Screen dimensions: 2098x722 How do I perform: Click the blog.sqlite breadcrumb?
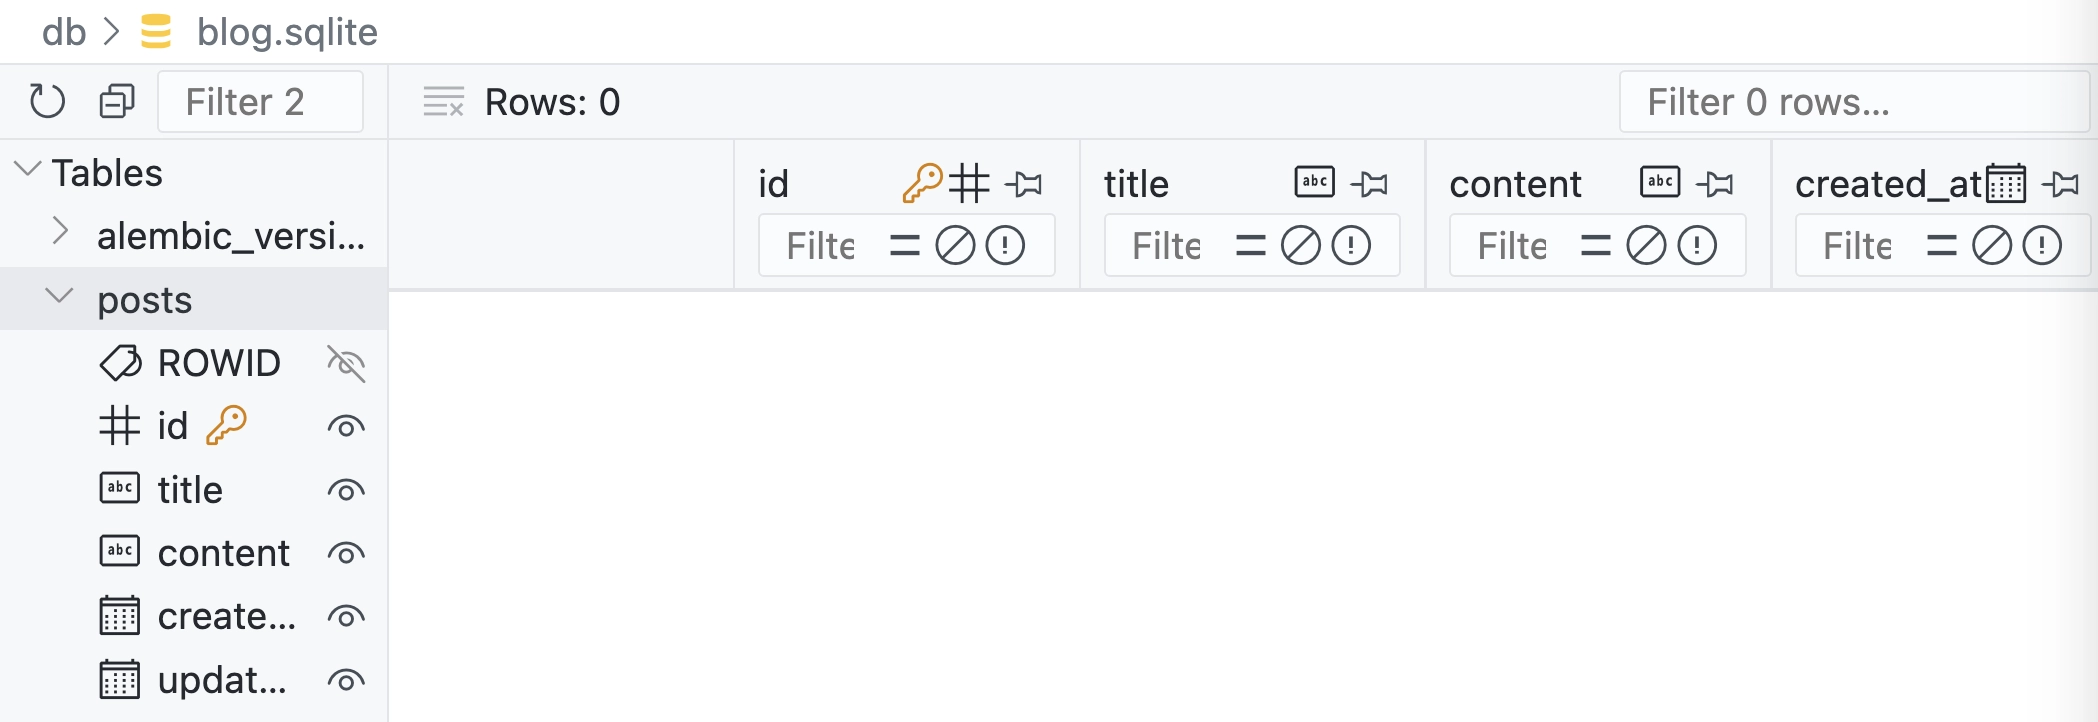coord(287,32)
